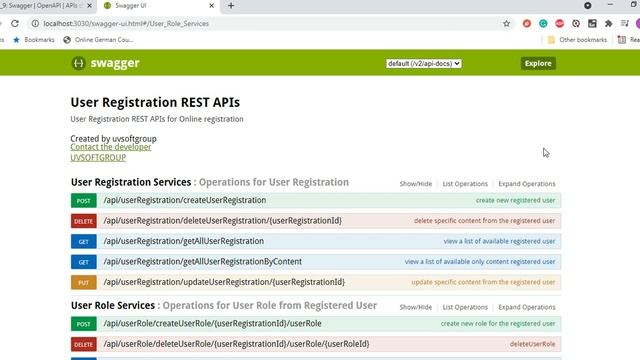Switch to the Swagger OpenAPI tab
Viewport: 640px width, 360px height.
[x=41, y=6]
